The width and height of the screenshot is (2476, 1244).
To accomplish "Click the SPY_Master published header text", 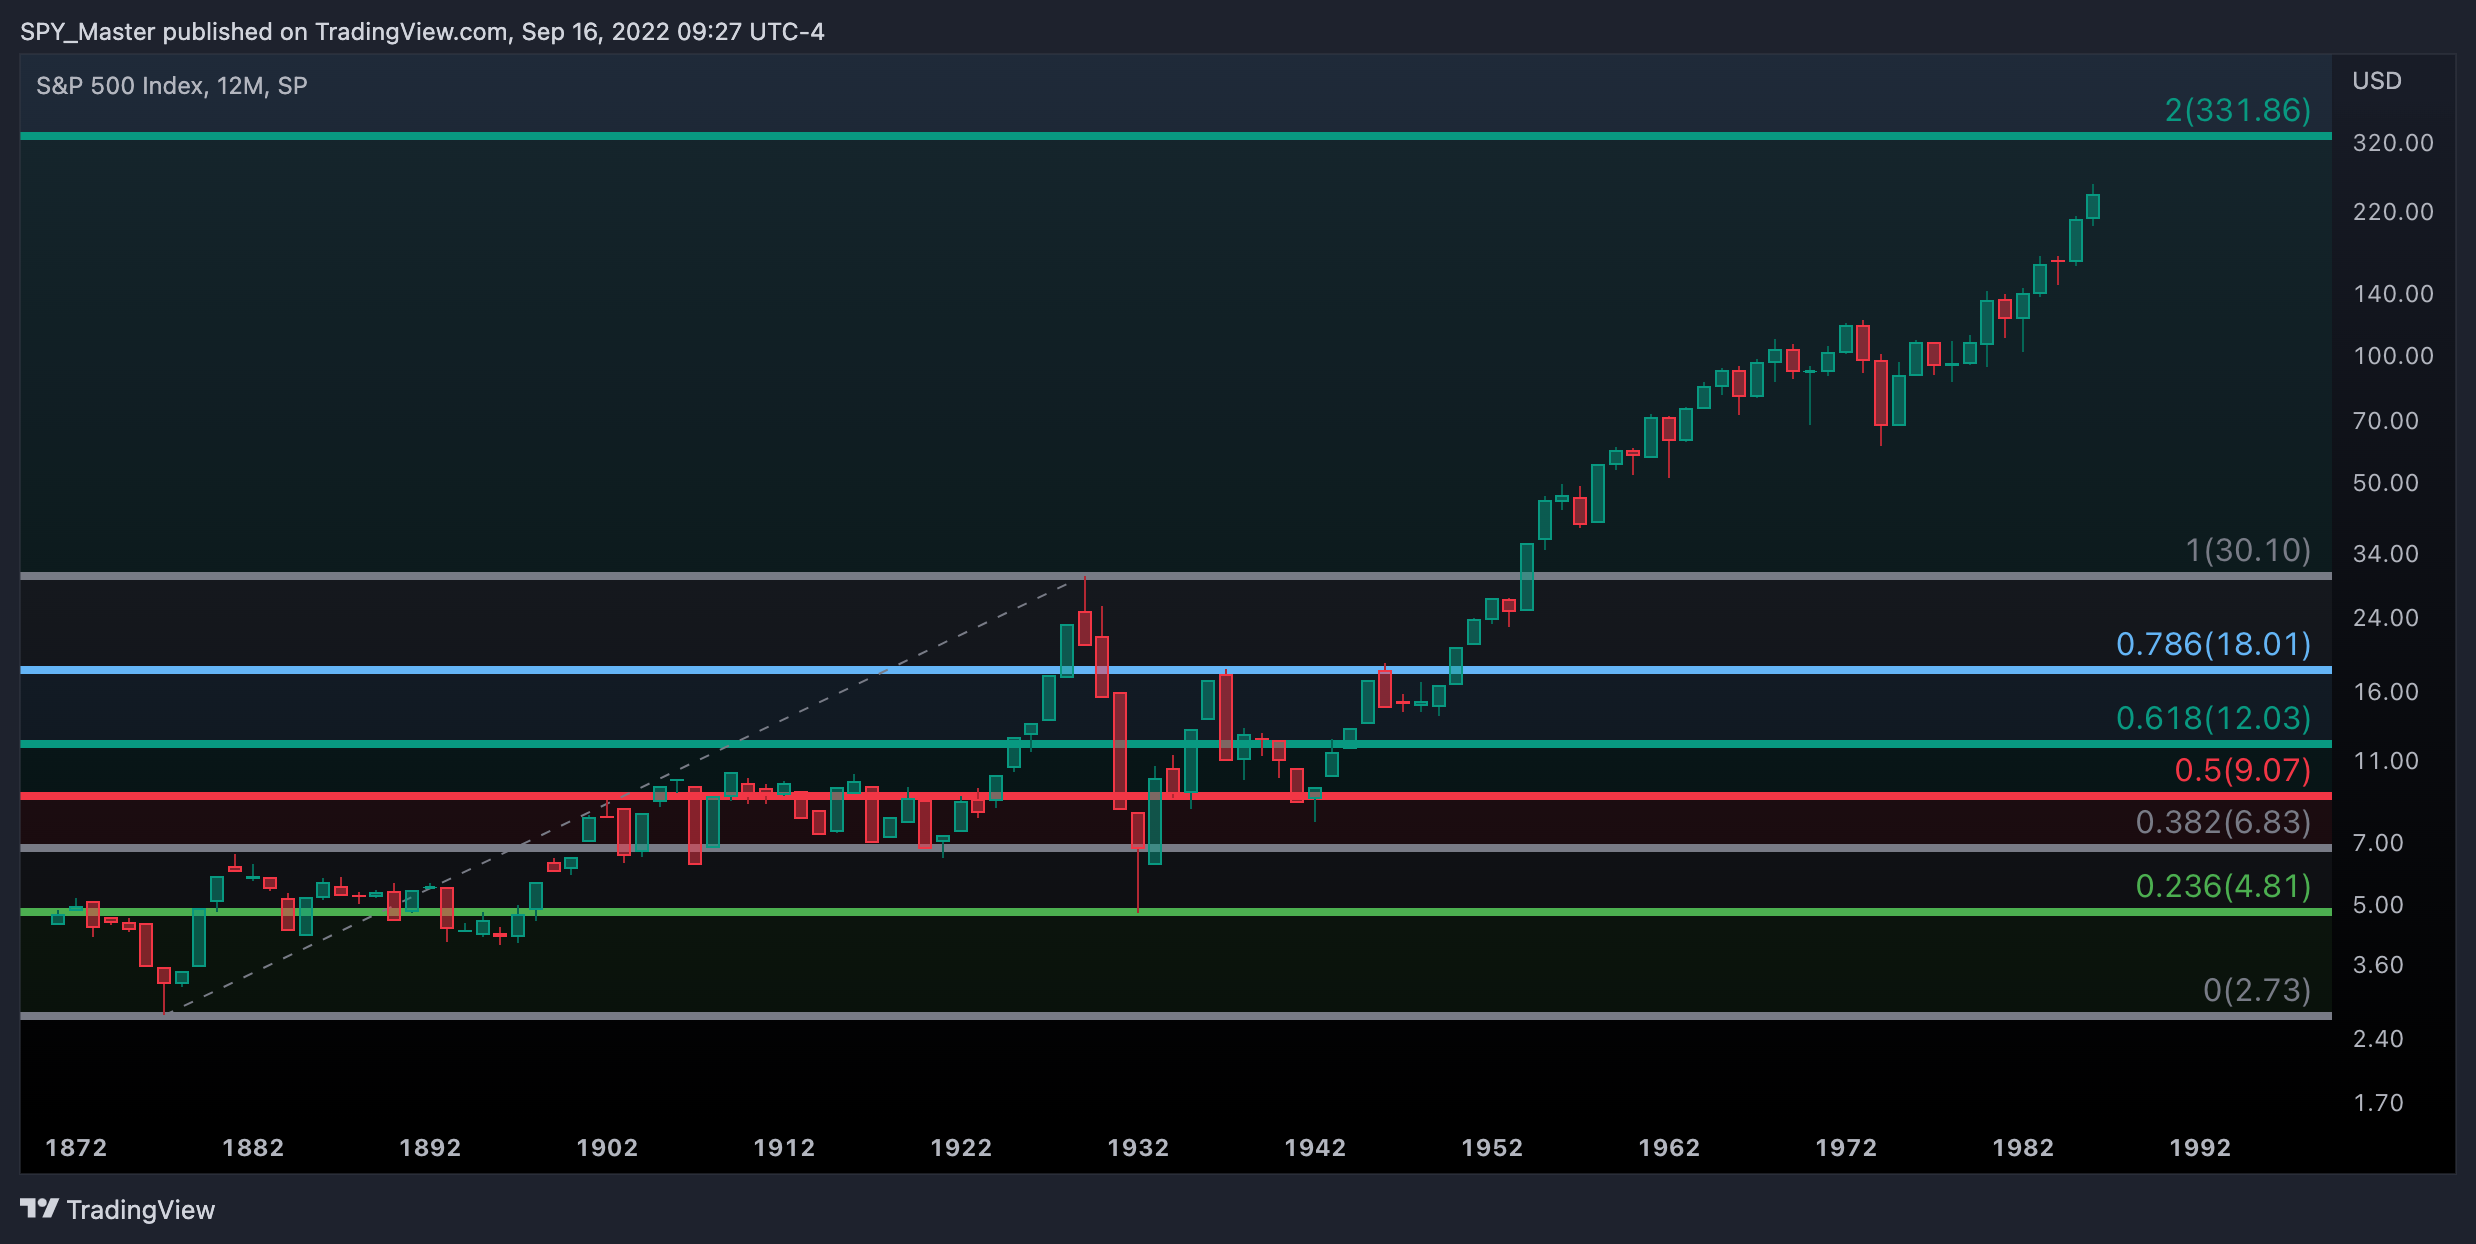I will click(422, 32).
